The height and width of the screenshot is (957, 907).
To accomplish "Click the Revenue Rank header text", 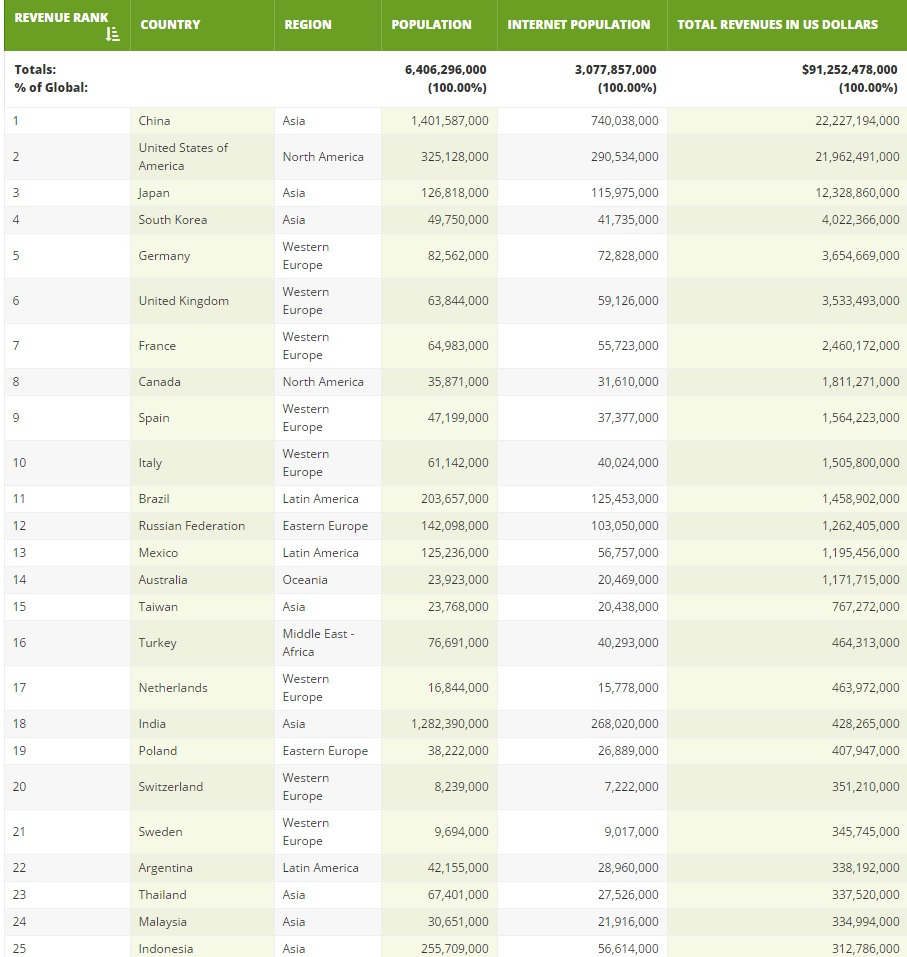I will click(x=61, y=18).
